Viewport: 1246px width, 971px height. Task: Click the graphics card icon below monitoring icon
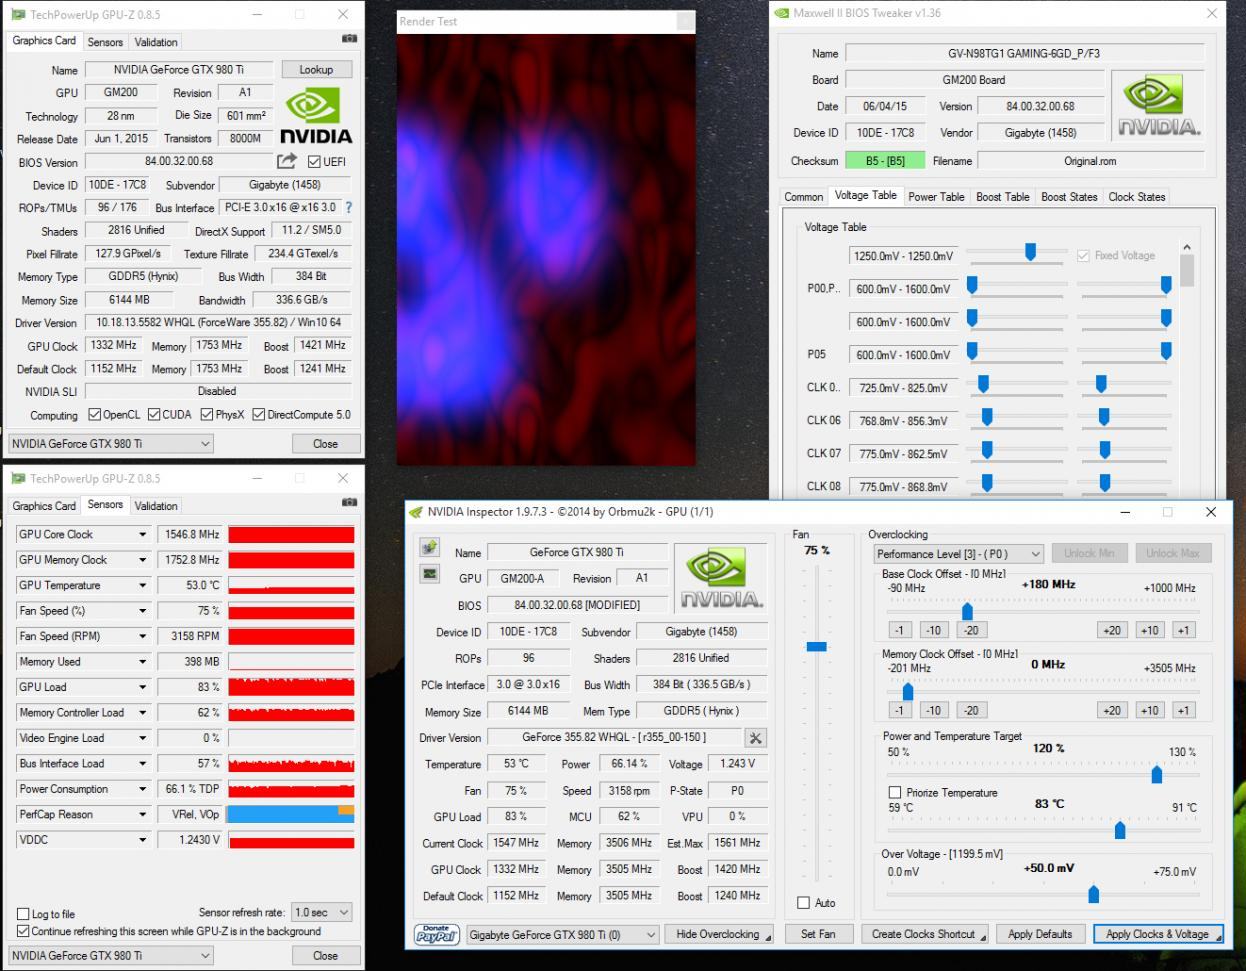[x=429, y=574]
